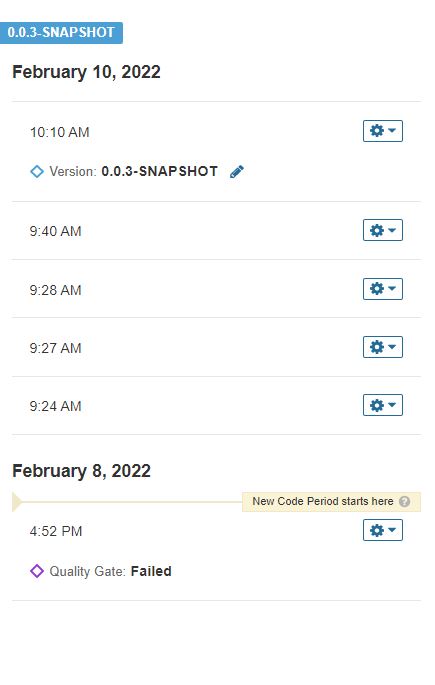Click the New Code Period starts here label
Image resolution: width=435 pixels, height=685 pixels.
[x=323, y=502]
